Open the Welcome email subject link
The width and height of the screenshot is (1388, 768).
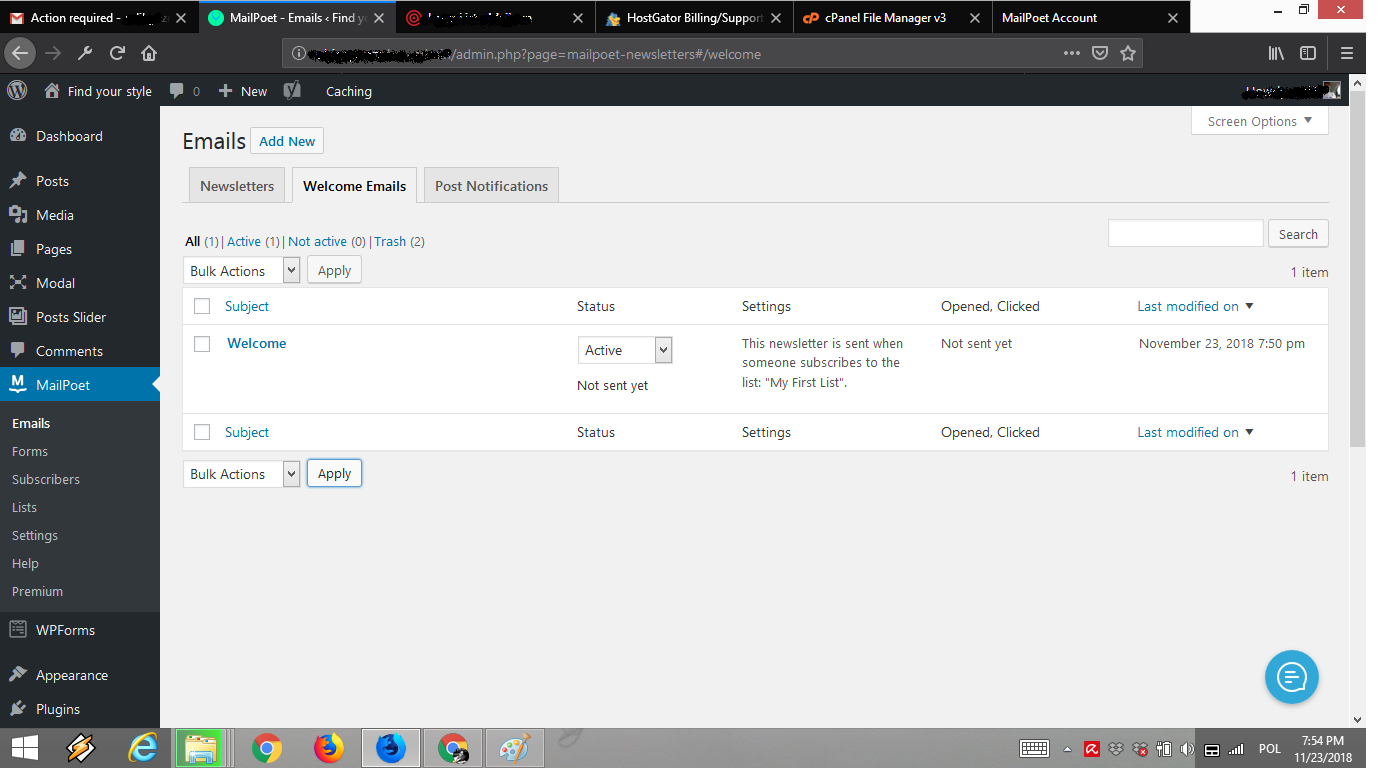(257, 343)
